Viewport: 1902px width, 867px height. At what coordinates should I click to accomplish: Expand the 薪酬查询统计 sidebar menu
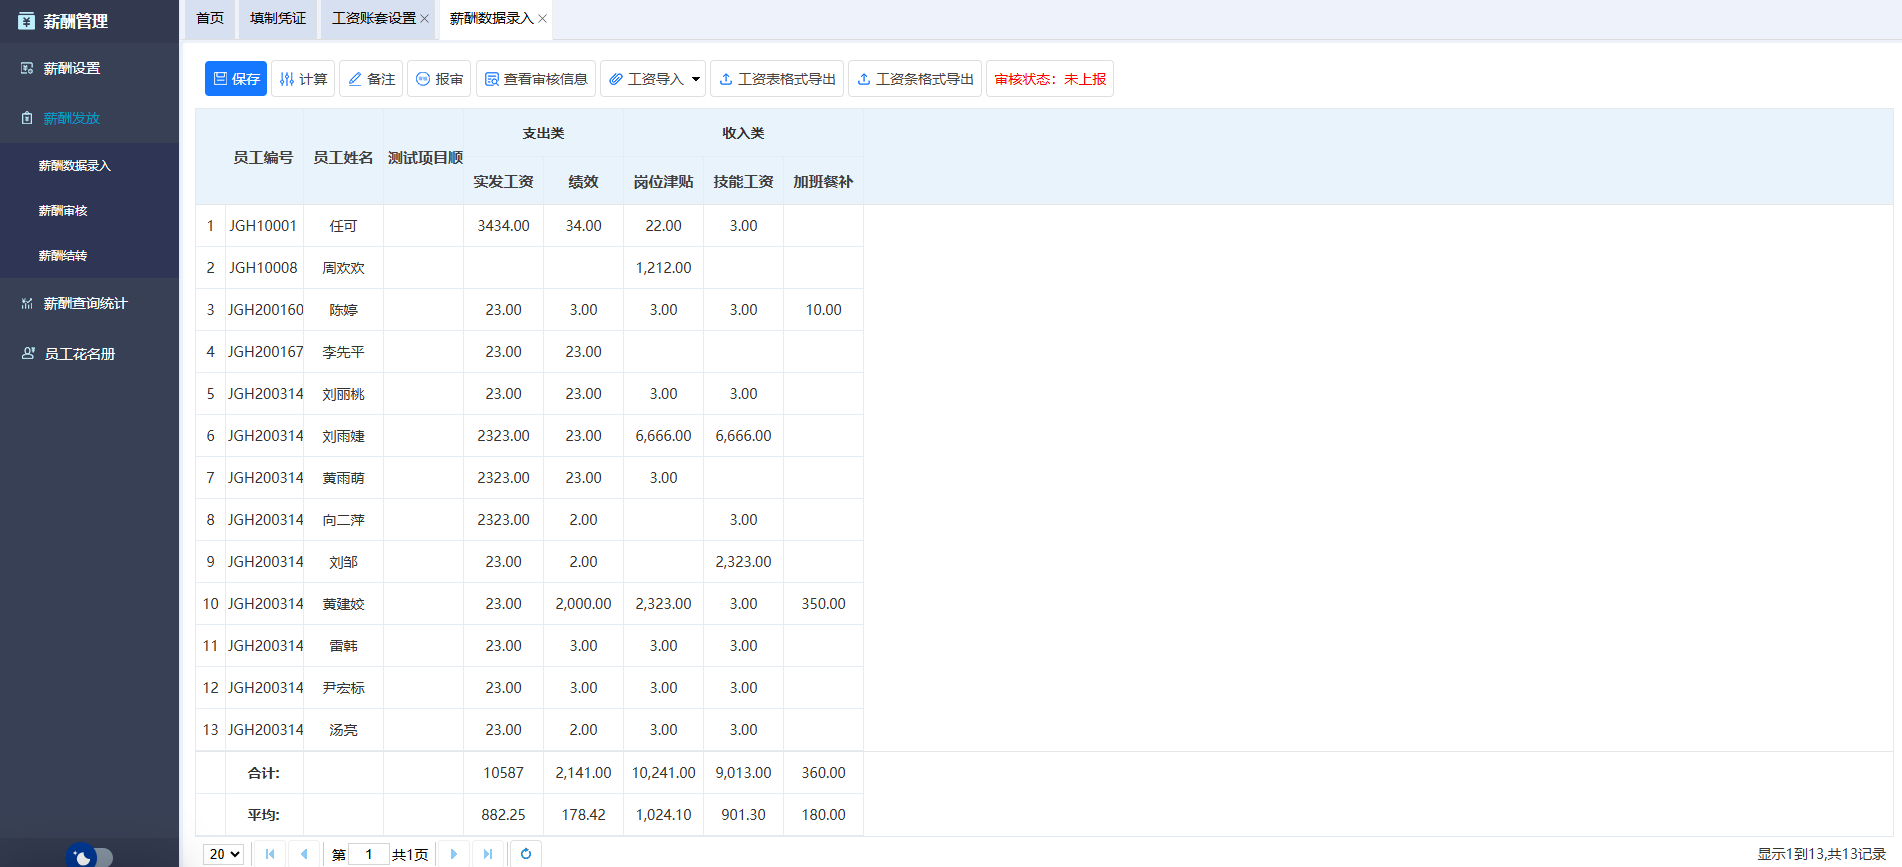[x=89, y=303]
